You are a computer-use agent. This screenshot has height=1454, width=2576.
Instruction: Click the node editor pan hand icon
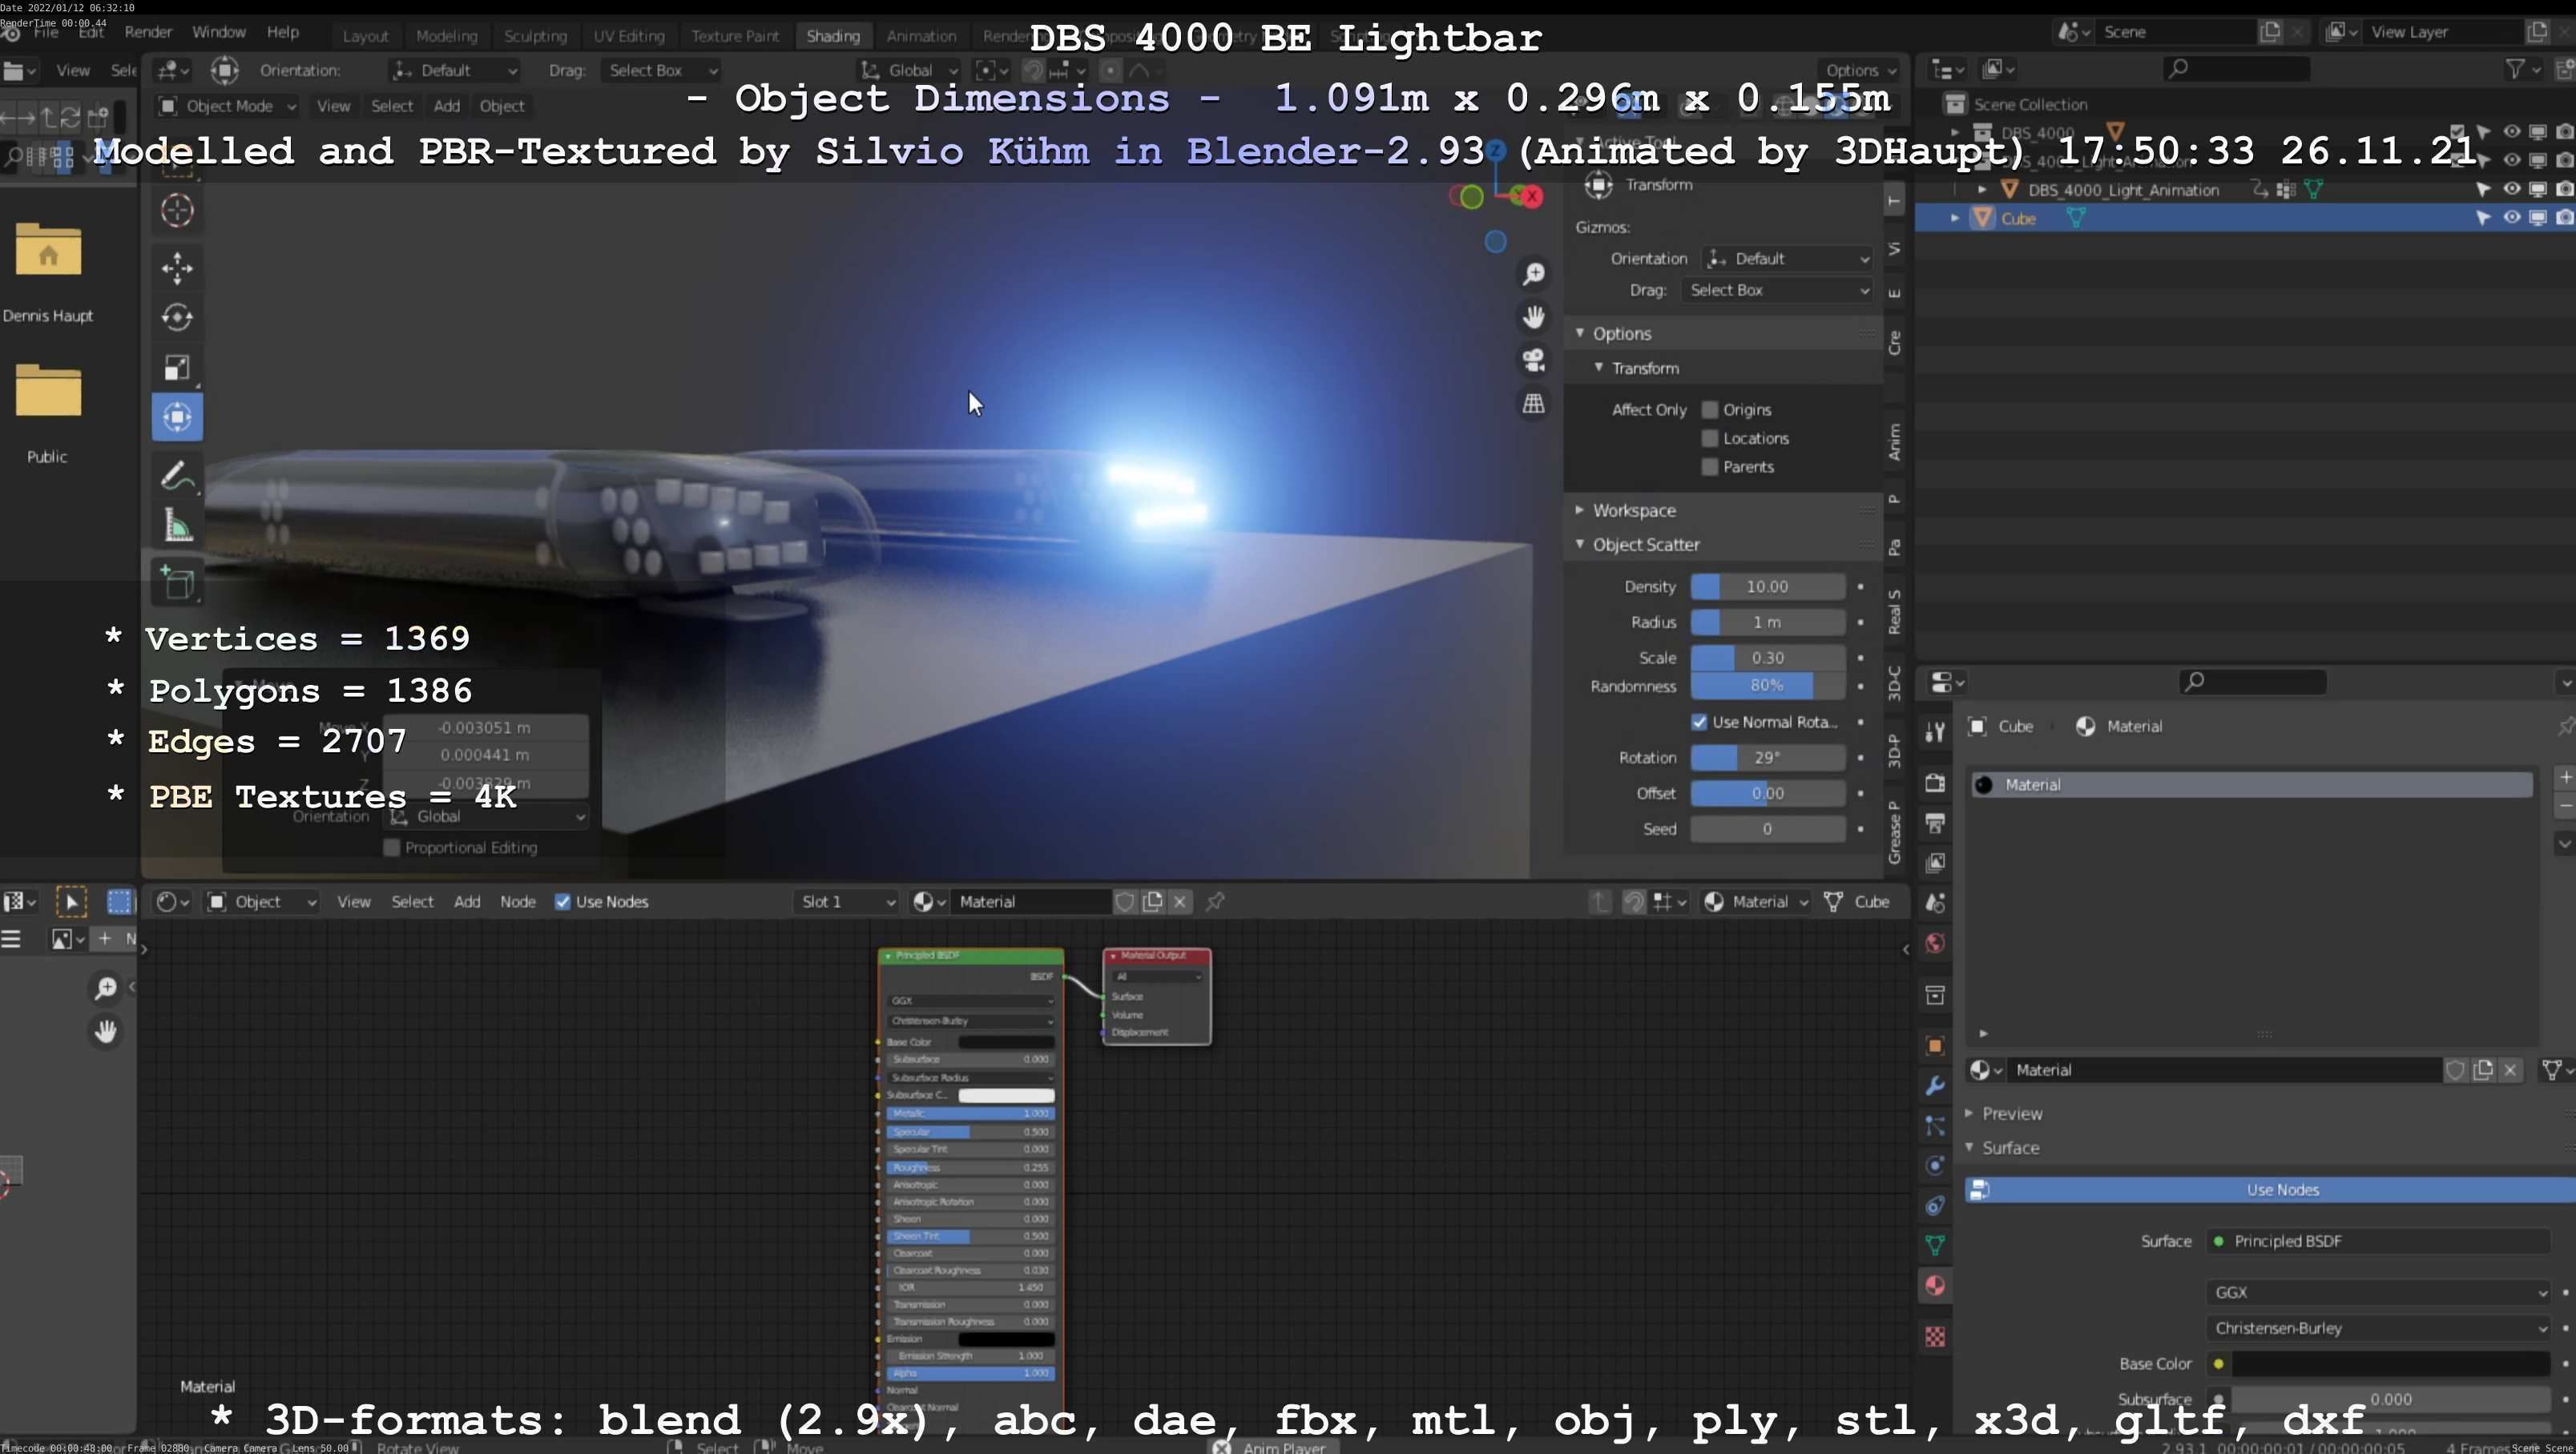pos(105,1031)
